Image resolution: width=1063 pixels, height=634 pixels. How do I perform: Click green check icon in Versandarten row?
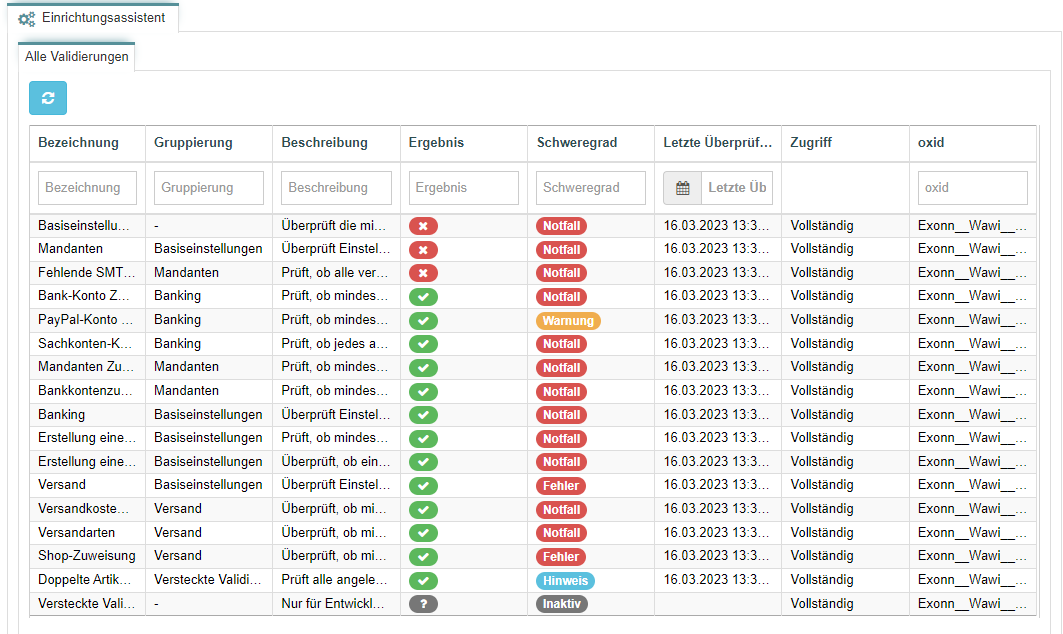pos(423,533)
